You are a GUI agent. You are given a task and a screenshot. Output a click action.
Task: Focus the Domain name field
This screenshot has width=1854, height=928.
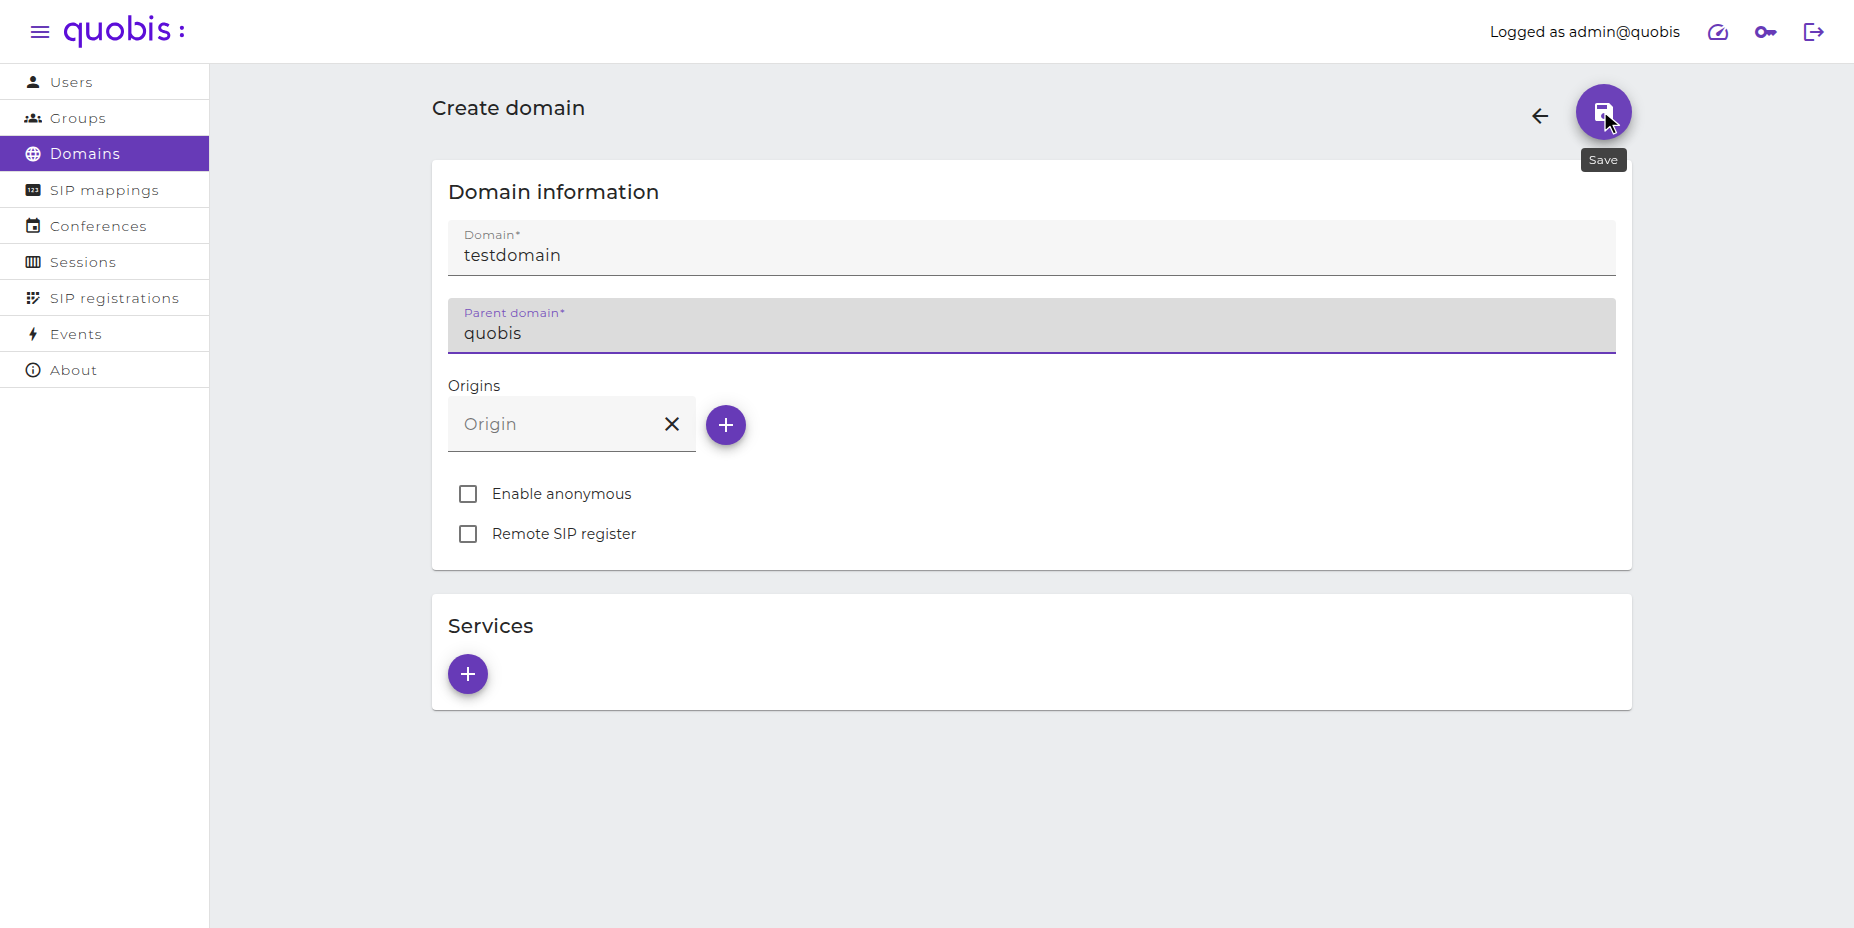click(1032, 248)
